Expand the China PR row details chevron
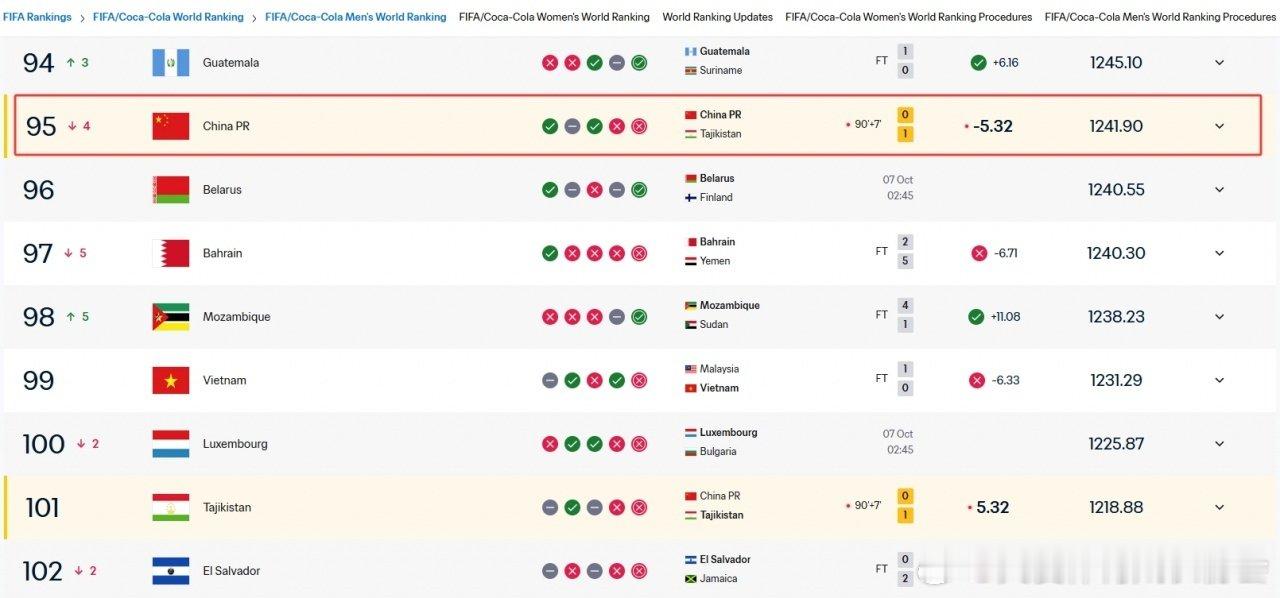 point(1219,126)
